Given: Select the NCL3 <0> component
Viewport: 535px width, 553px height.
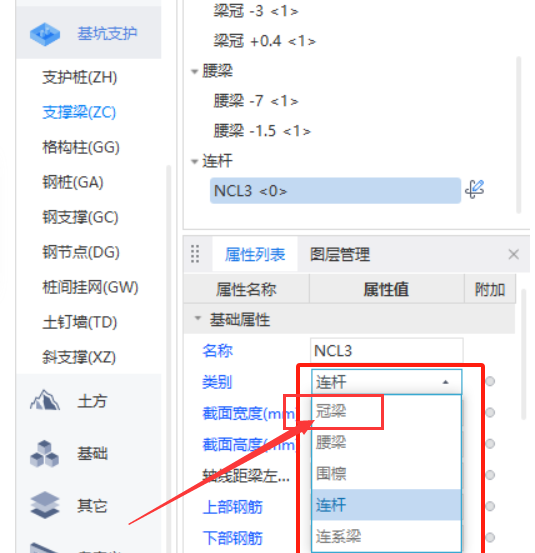Looking at the screenshot, I should 335,191.
